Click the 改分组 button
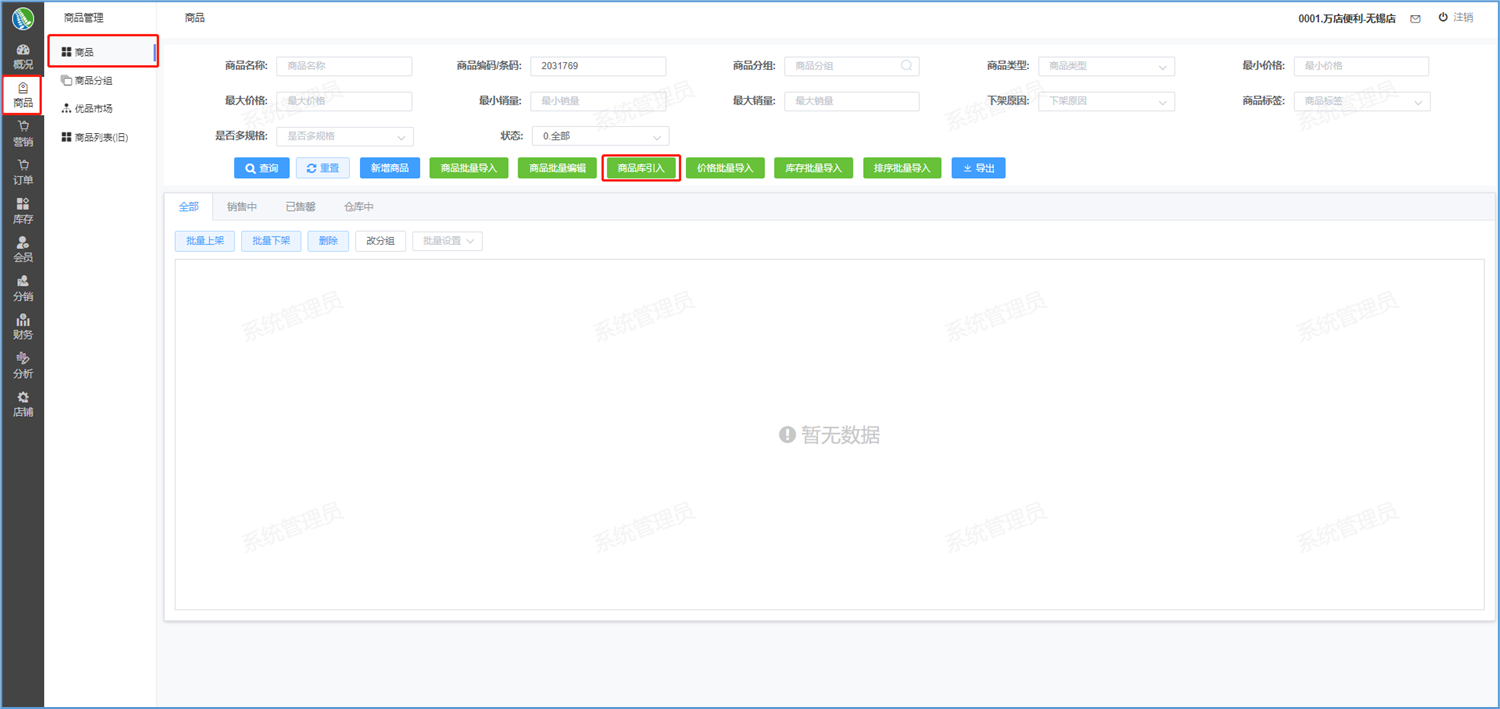The image size is (1500, 709). (x=380, y=241)
